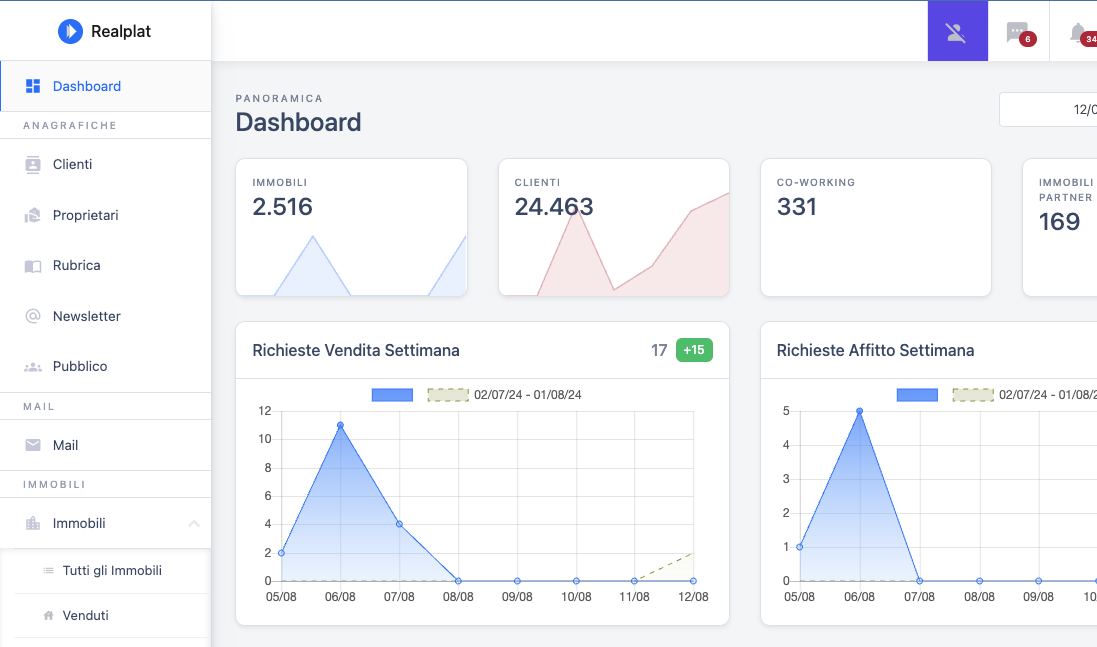1097x647 pixels.
Task: Click the Mail envelope icon
Action: click(33, 445)
